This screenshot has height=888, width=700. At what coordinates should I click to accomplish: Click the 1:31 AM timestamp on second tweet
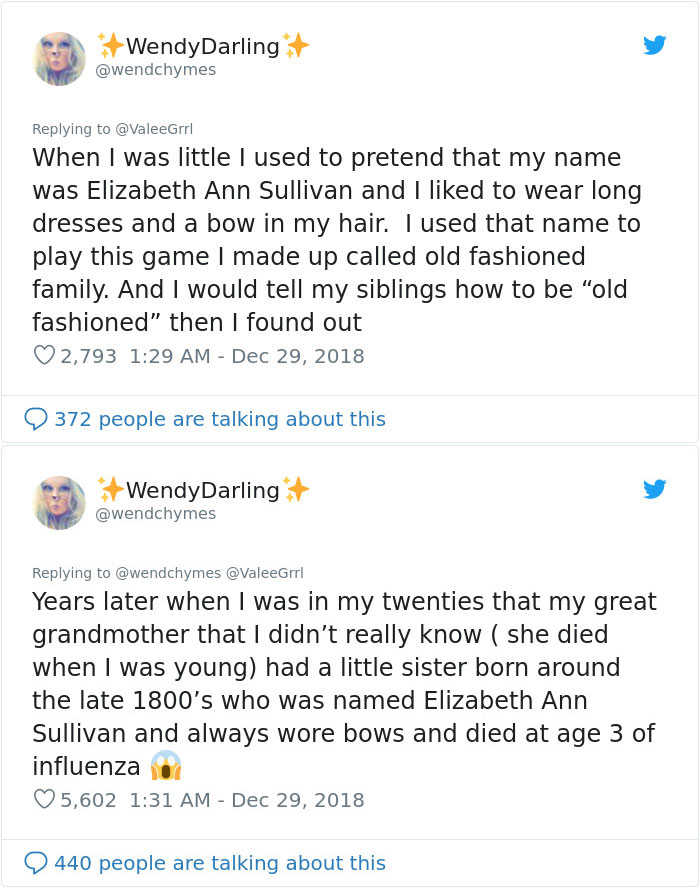[x=157, y=800]
